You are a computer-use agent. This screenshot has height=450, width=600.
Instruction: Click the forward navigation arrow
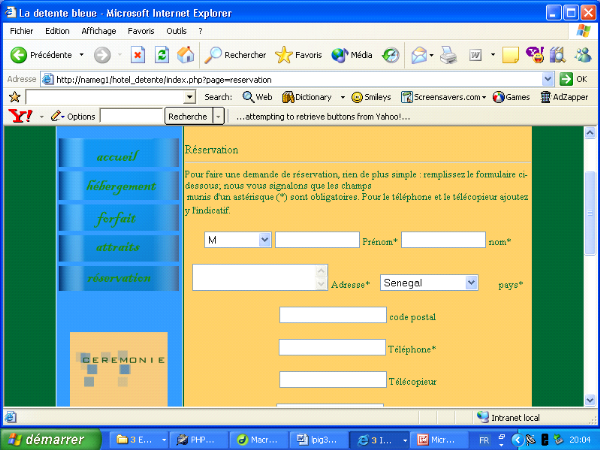[x=102, y=55]
